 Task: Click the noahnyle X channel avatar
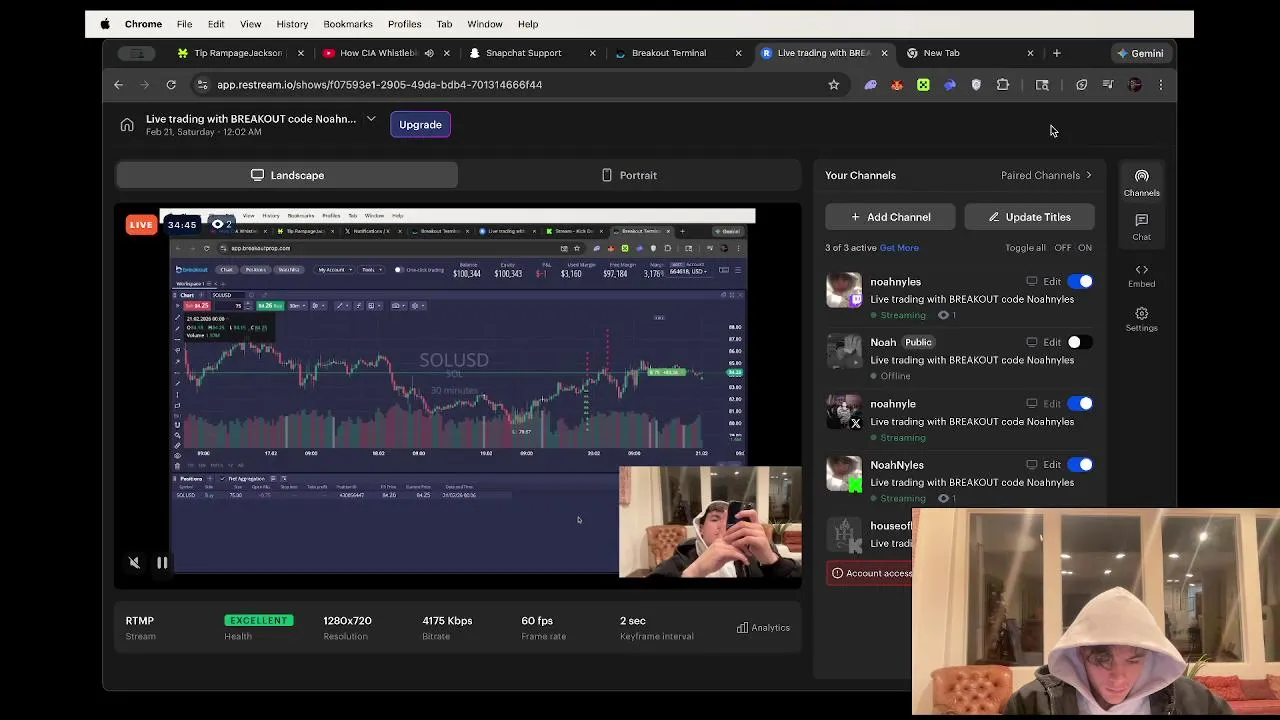click(843, 412)
